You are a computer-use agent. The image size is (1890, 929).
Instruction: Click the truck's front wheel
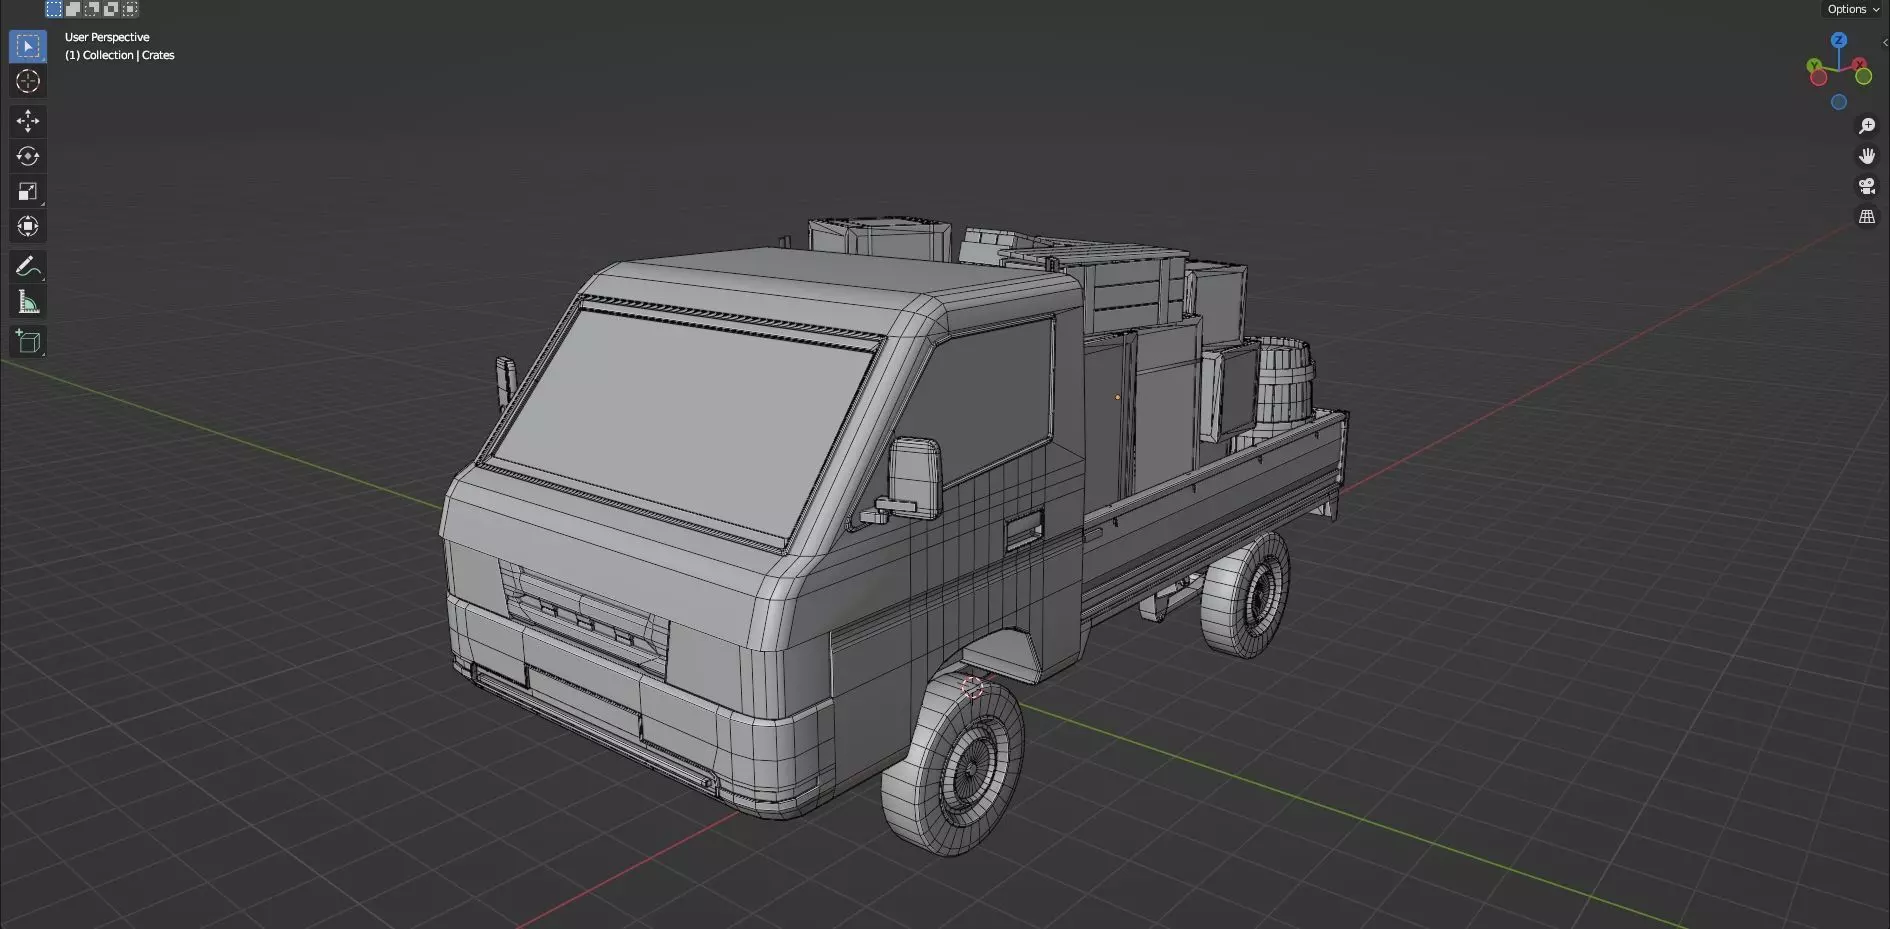pos(953,763)
